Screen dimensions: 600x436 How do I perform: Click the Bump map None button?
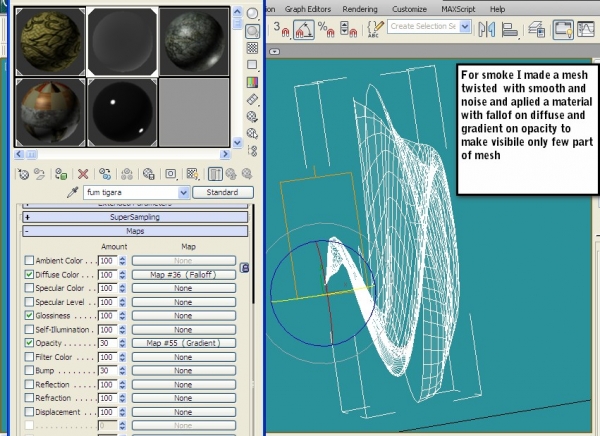point(183,371)
